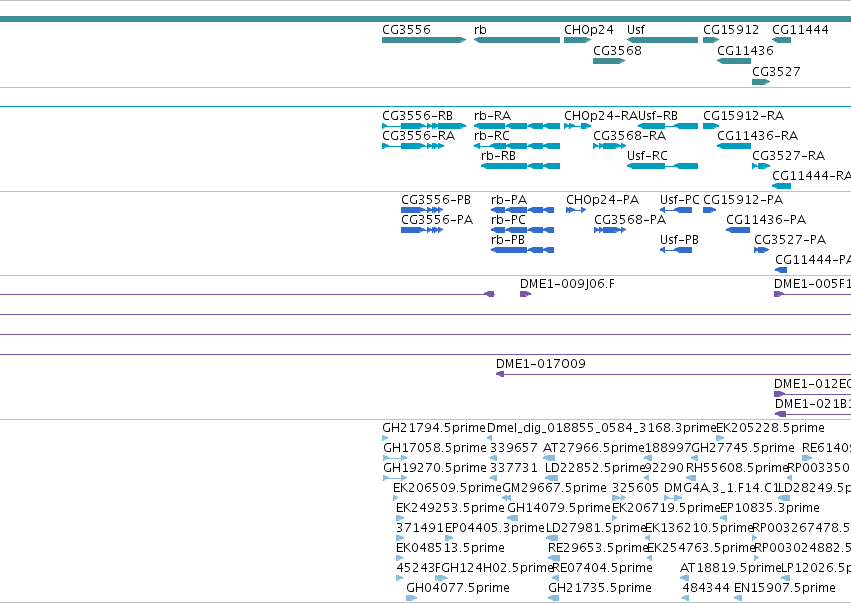851x603 pixels.
Task: Click the rb-PA coding feature
Action: click(523, 210)
